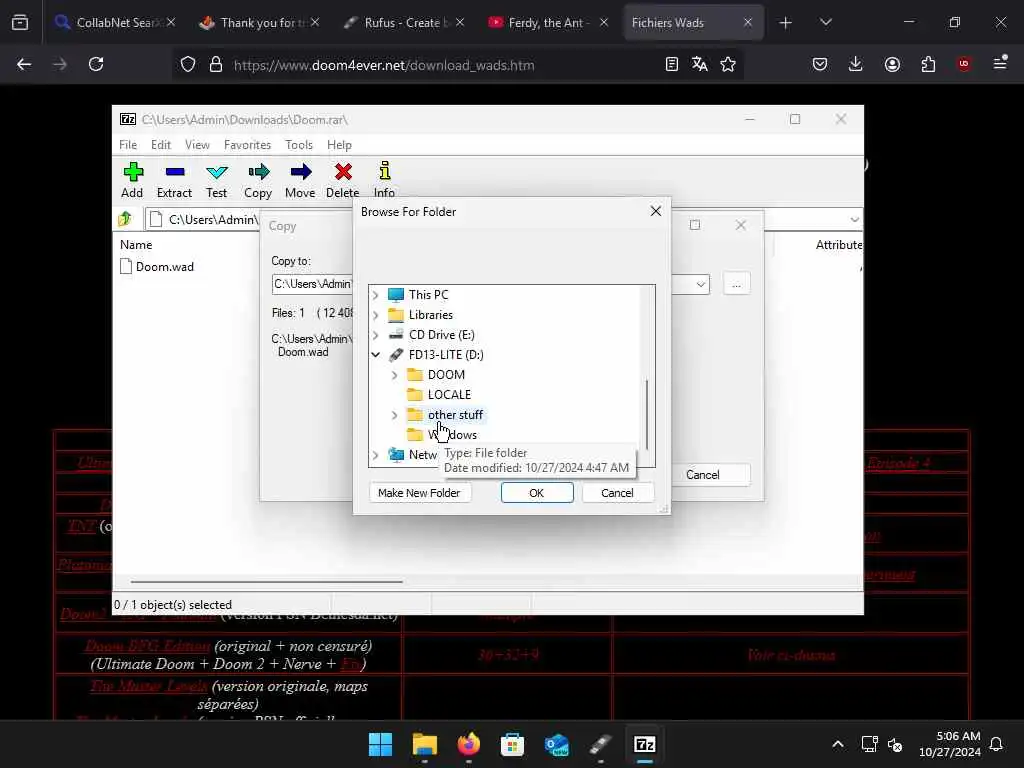1024x768 pixels.
Task: Click OK in Browse For Folder
Action: point(537,492)
